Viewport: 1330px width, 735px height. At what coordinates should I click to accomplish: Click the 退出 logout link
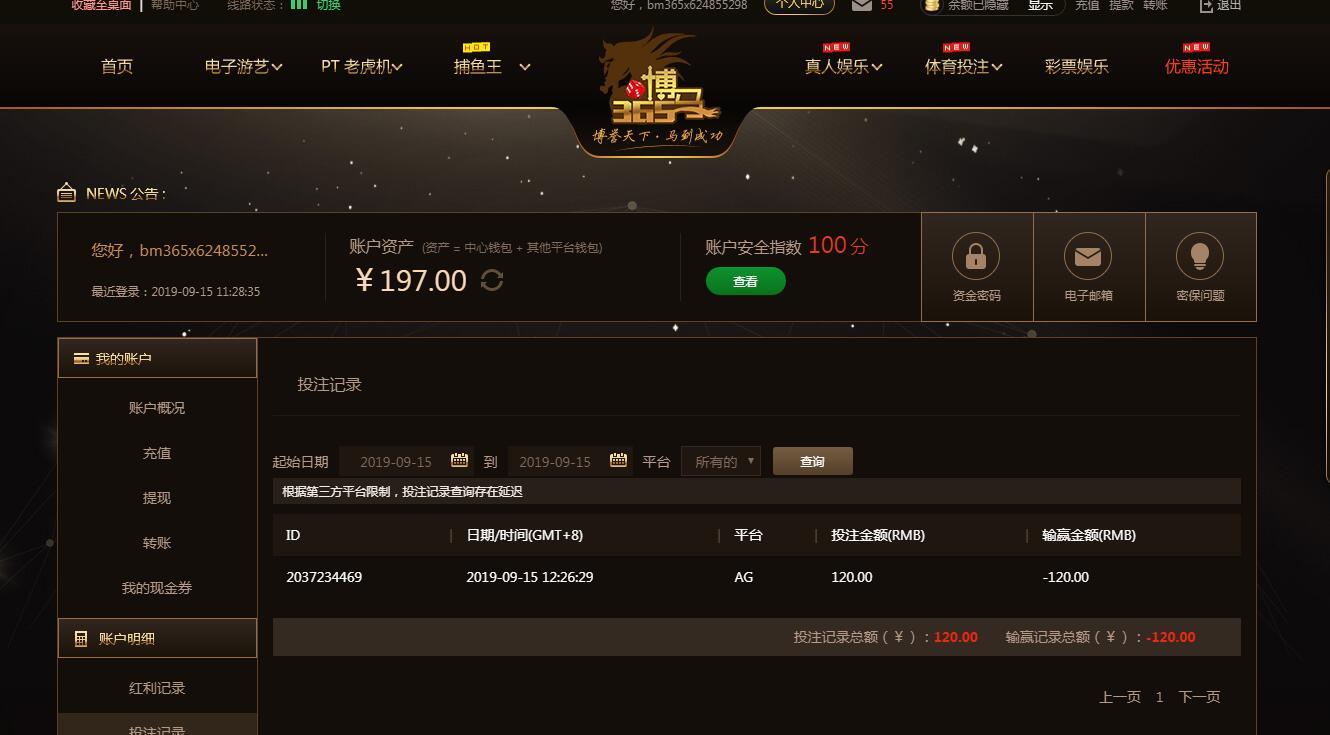point(1220,5)
